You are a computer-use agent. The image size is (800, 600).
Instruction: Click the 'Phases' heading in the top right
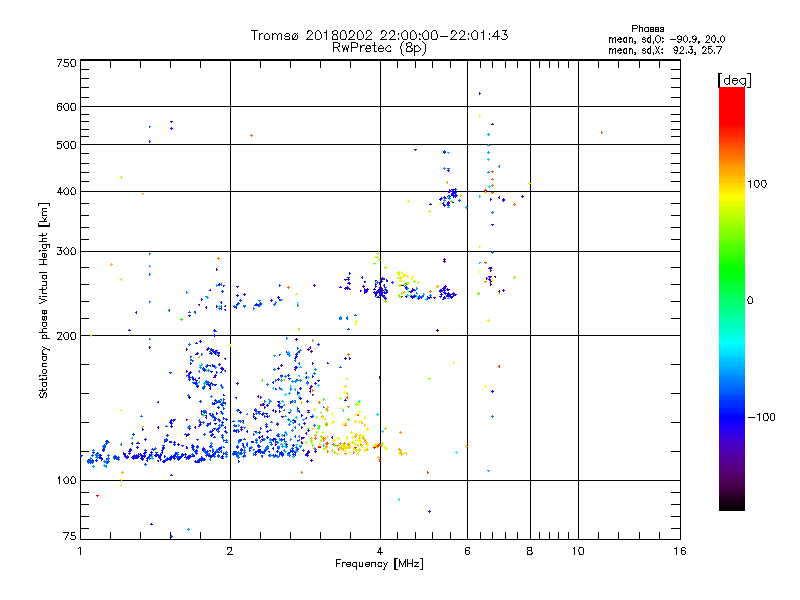click(647, 29)
